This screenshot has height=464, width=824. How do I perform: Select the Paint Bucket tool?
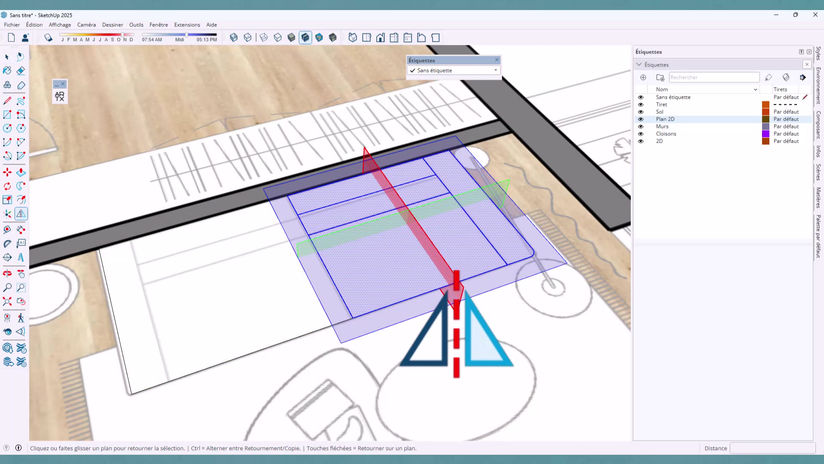[x=7, y=70]
